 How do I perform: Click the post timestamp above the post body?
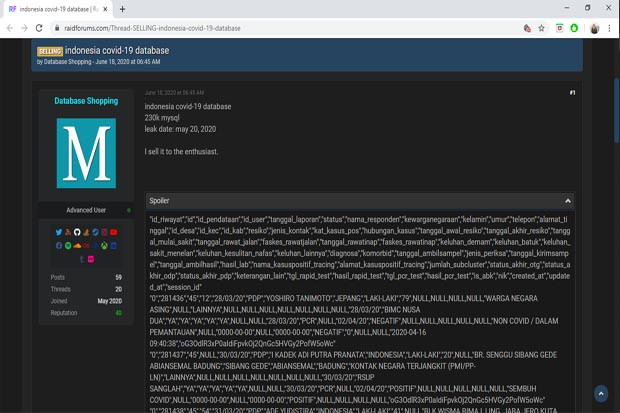click(x=174, y=93)
